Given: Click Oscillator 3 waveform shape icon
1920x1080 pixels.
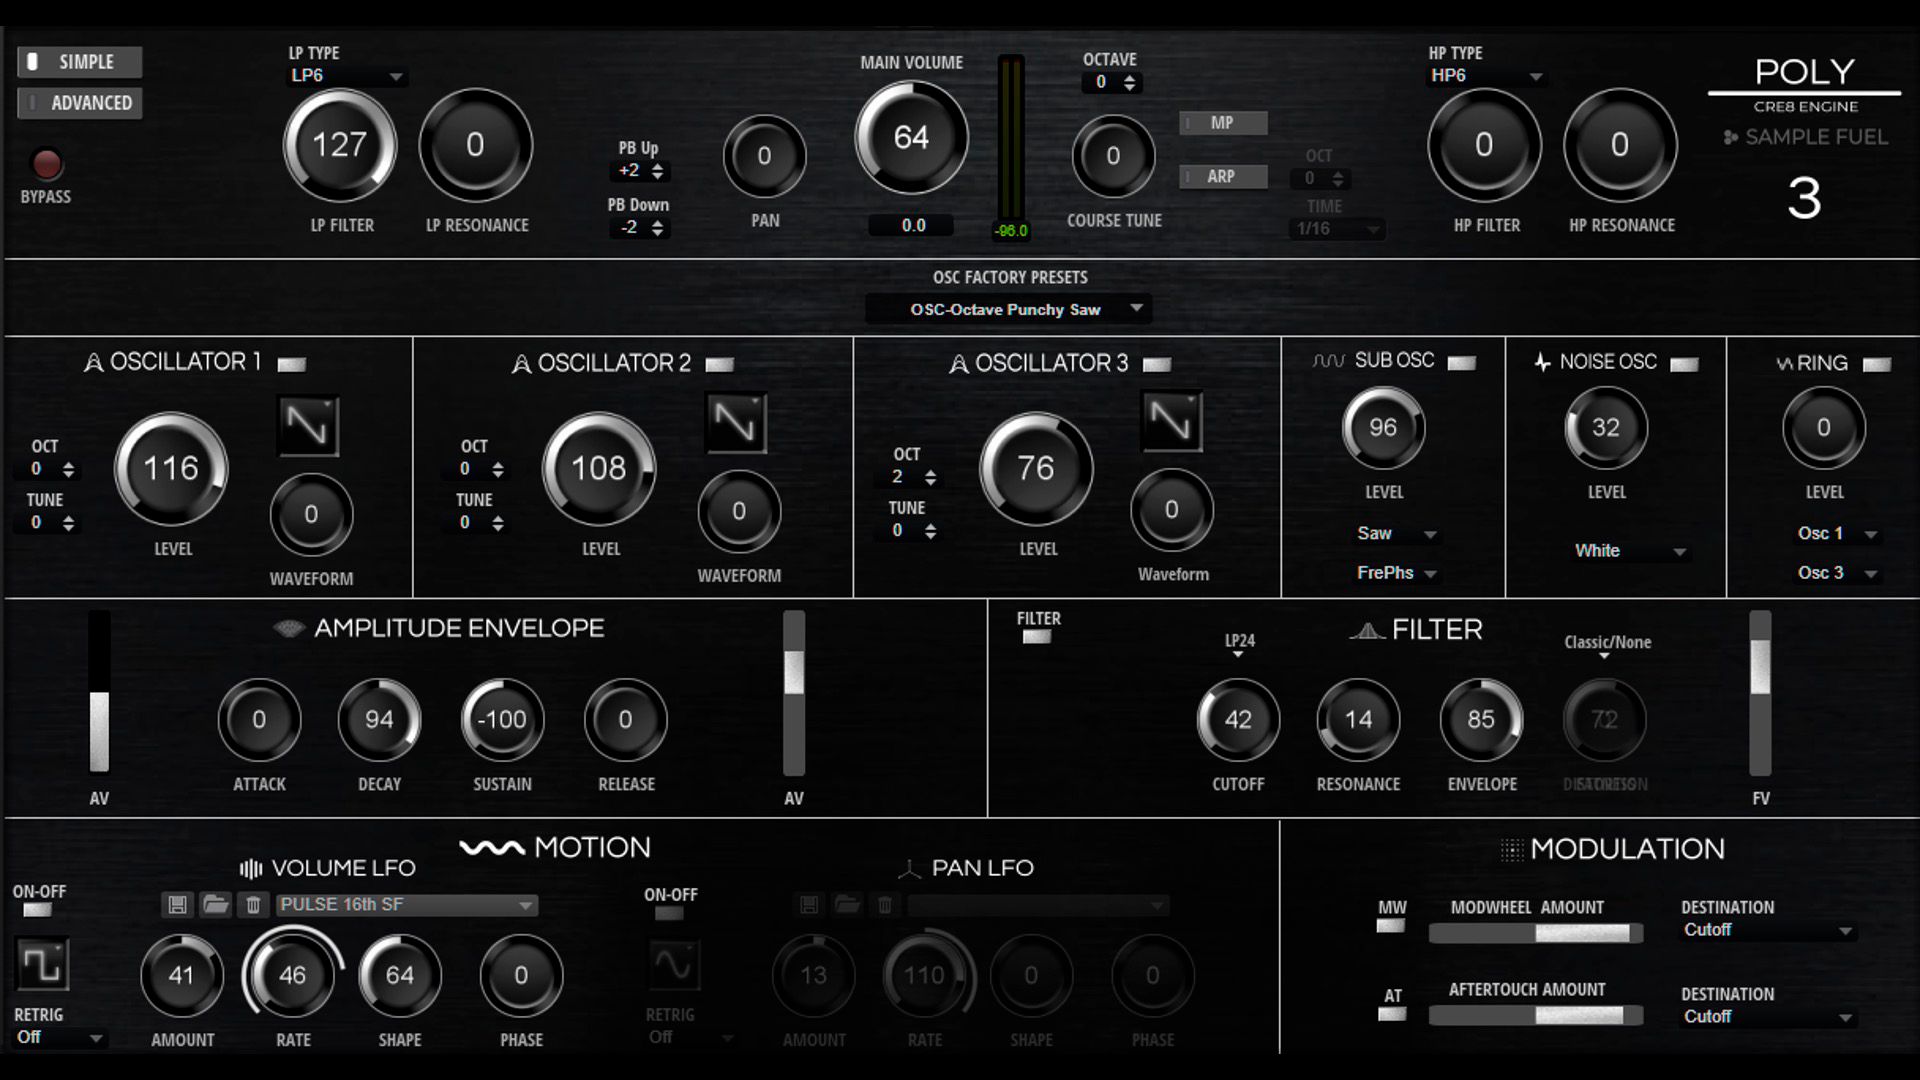Looking at the screenshot, I should [1171, 421].
